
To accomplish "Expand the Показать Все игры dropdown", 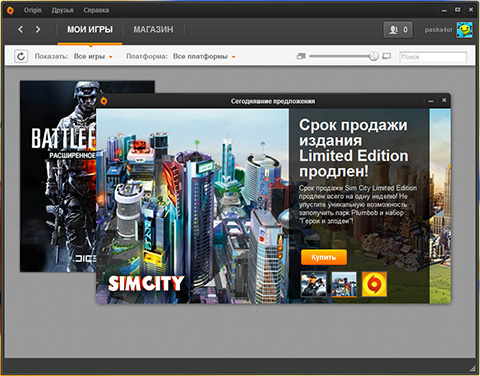I will (x=93, y=56).
